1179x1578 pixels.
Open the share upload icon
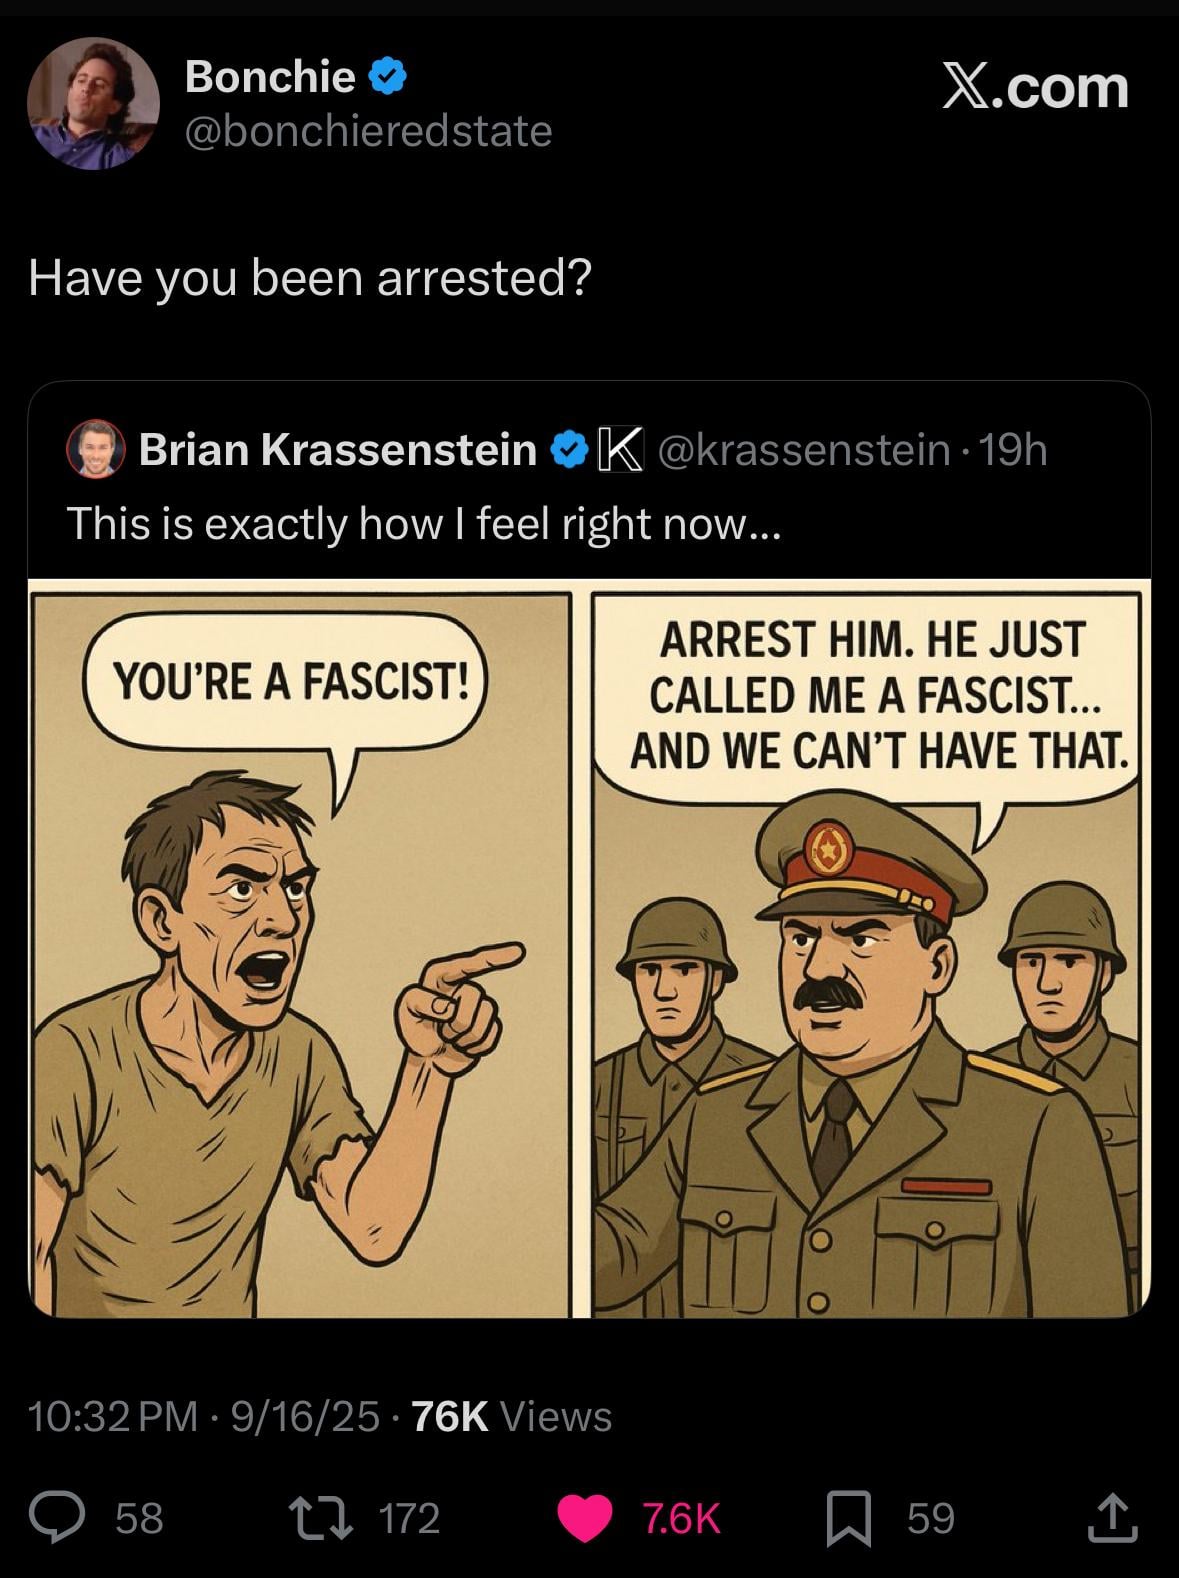click(1113, 1517)
